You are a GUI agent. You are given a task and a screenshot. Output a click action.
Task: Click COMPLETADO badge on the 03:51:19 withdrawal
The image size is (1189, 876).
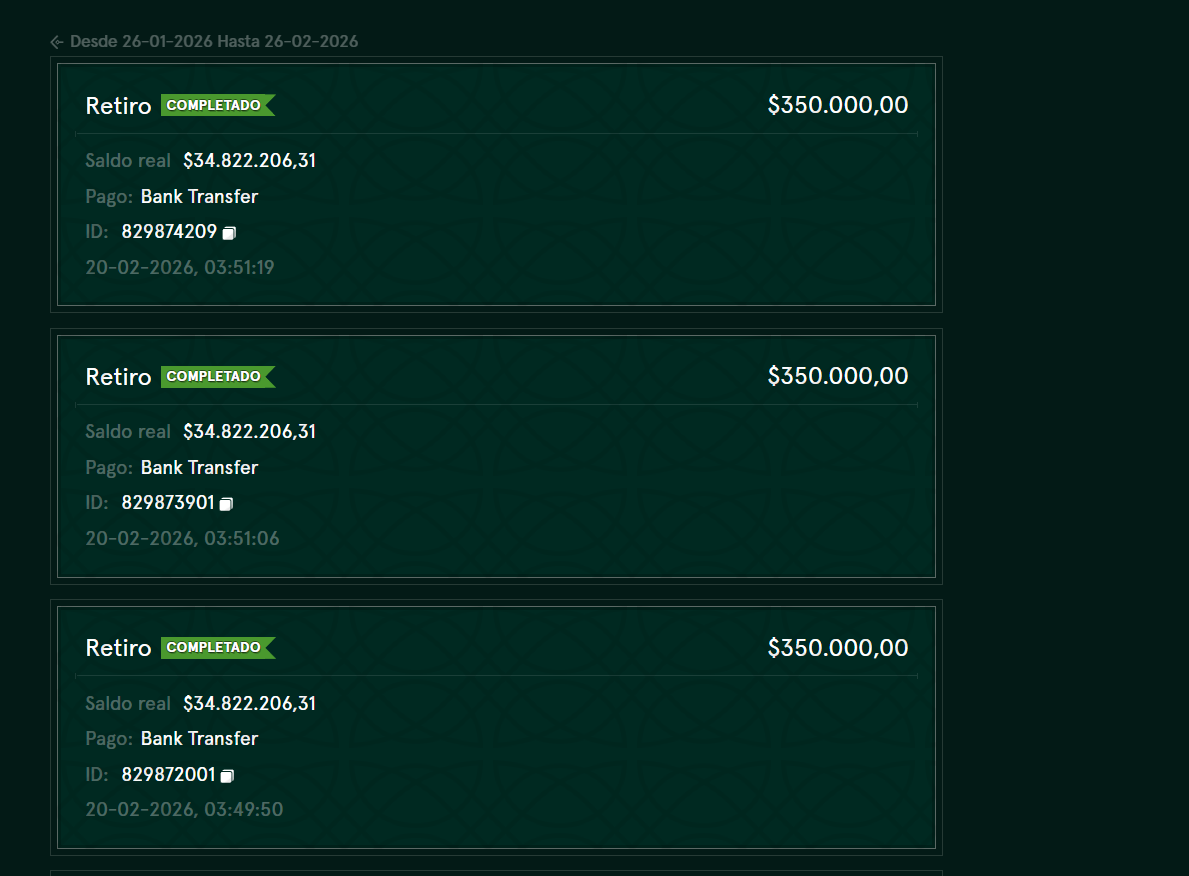click(x=218, y=105)
